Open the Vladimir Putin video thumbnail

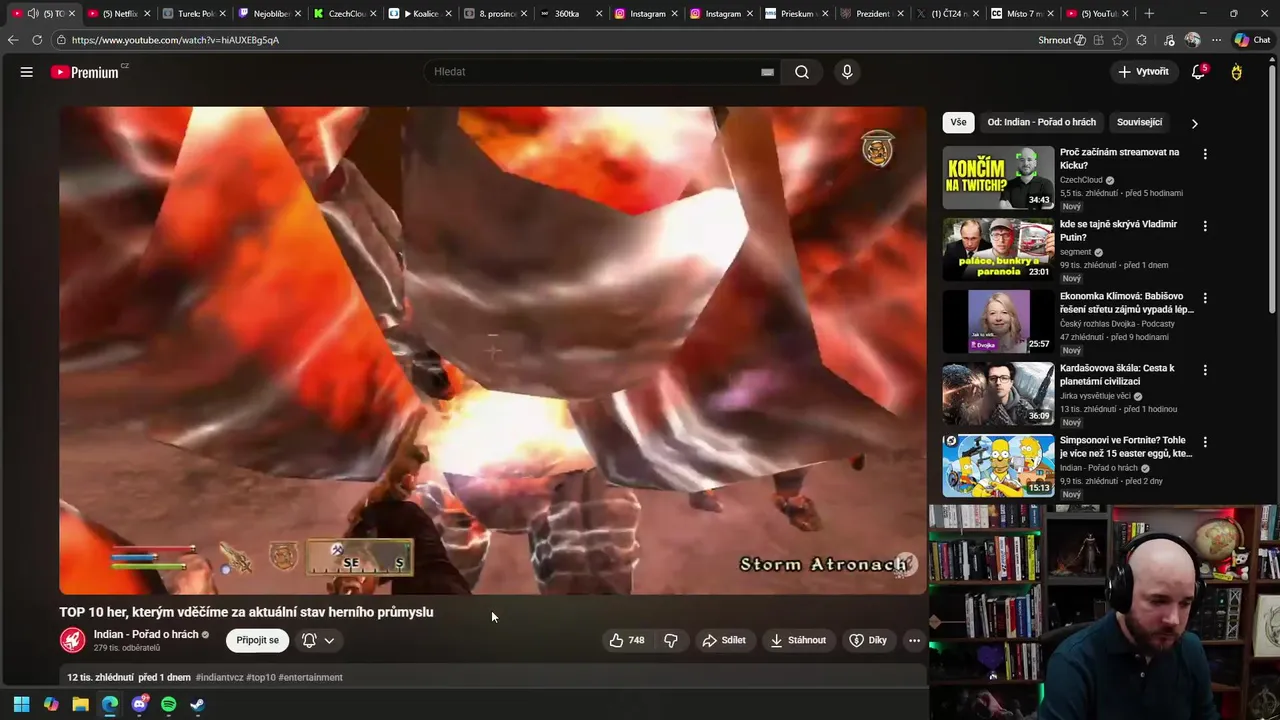tap(998, 249)
